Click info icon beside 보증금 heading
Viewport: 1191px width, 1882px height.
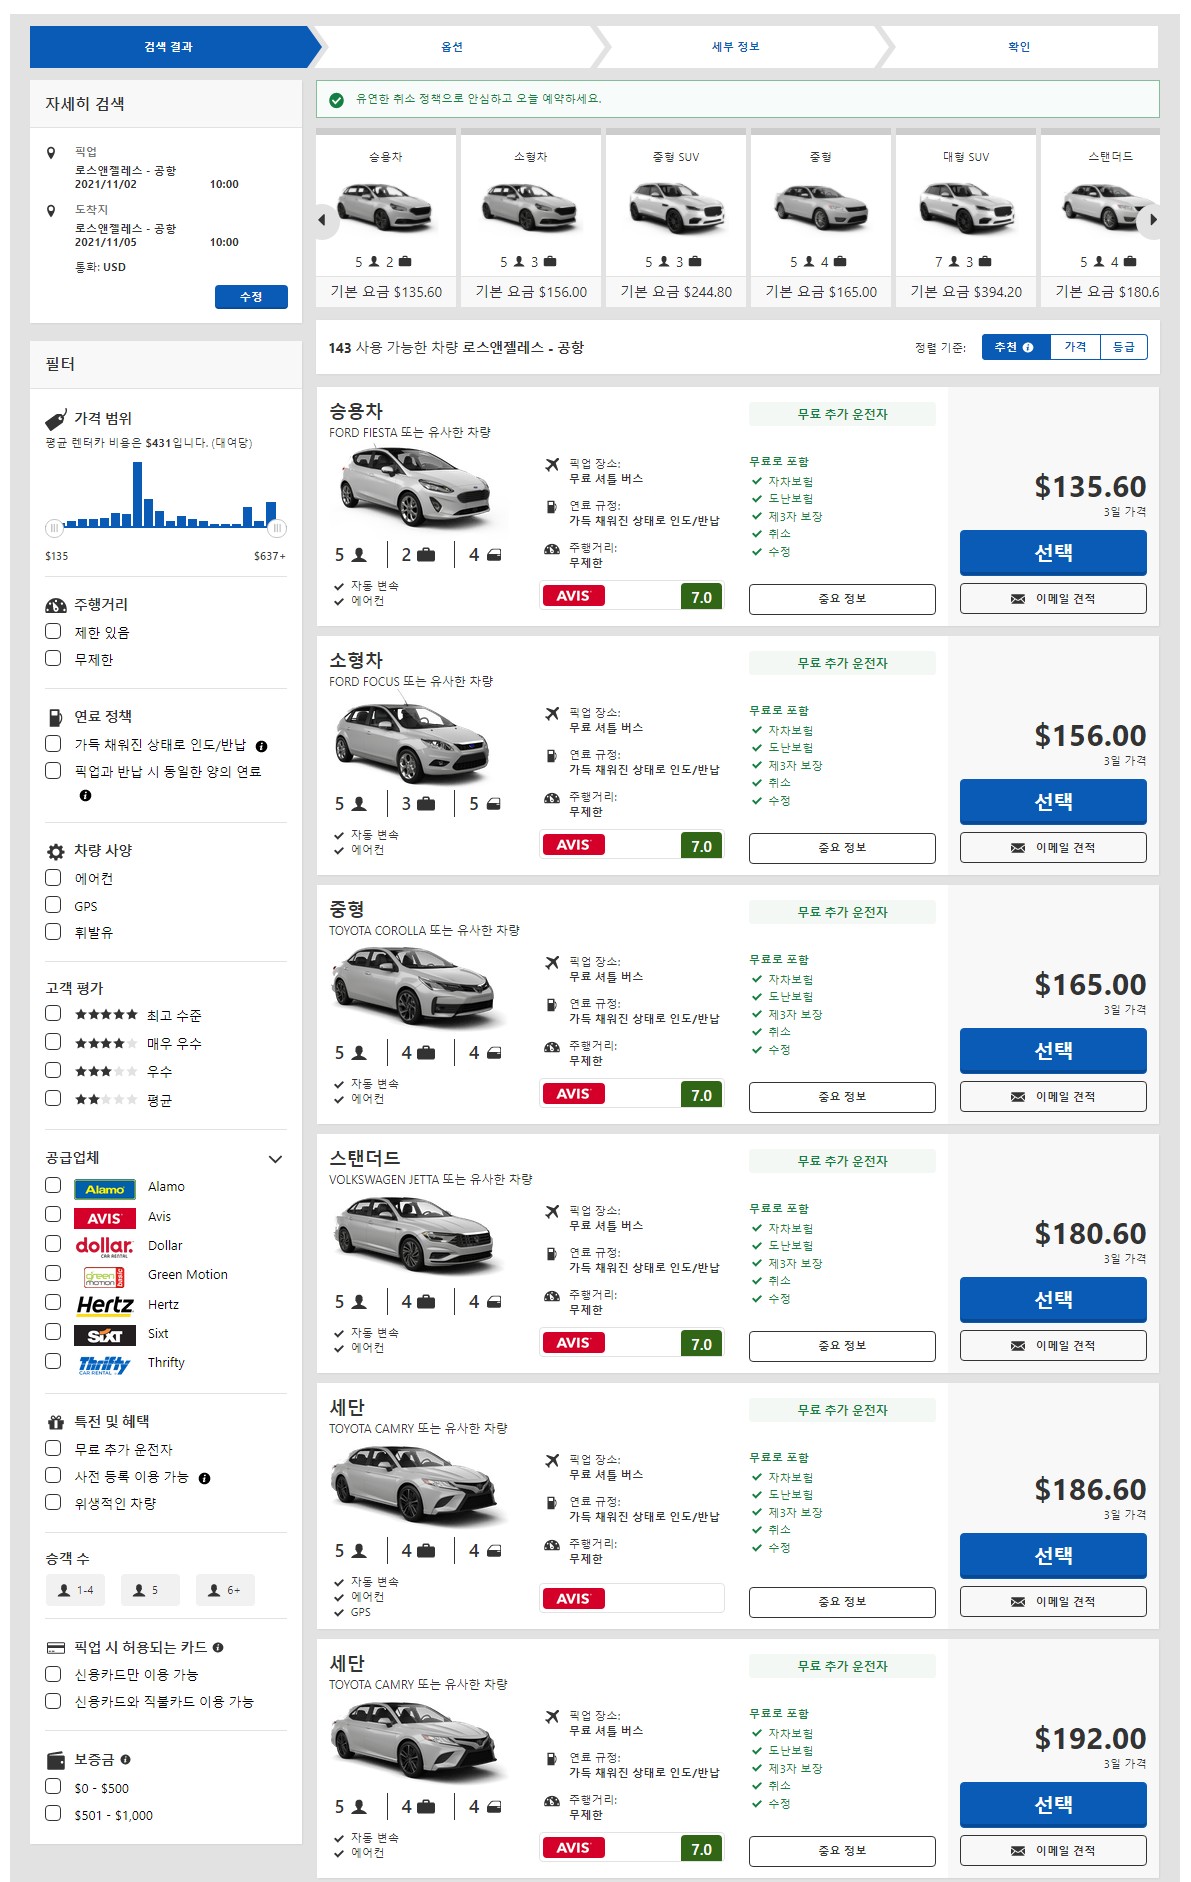(x=125, y=1759)
